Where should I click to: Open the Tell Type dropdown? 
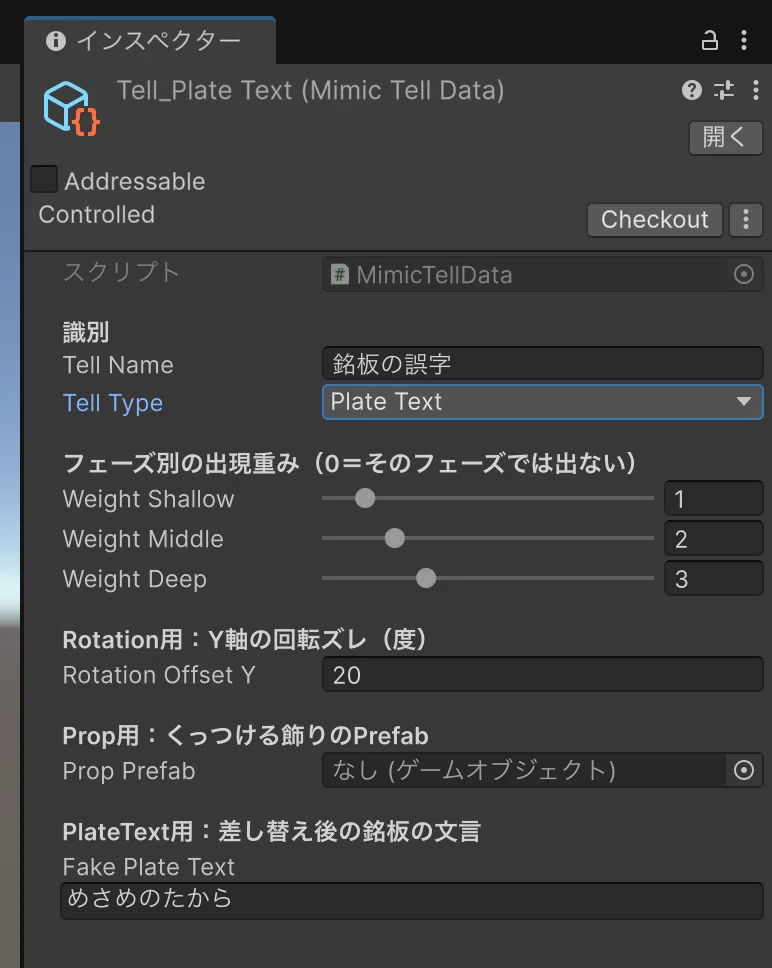click(542, 402)
